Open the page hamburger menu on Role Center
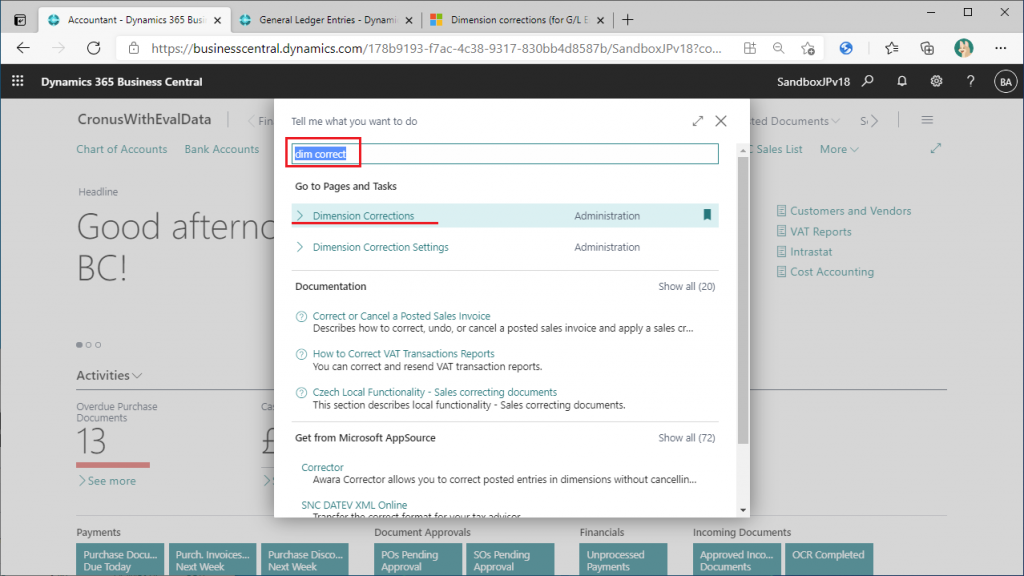The width and height of the screenshot is (1024, 576). pos(927,120)
